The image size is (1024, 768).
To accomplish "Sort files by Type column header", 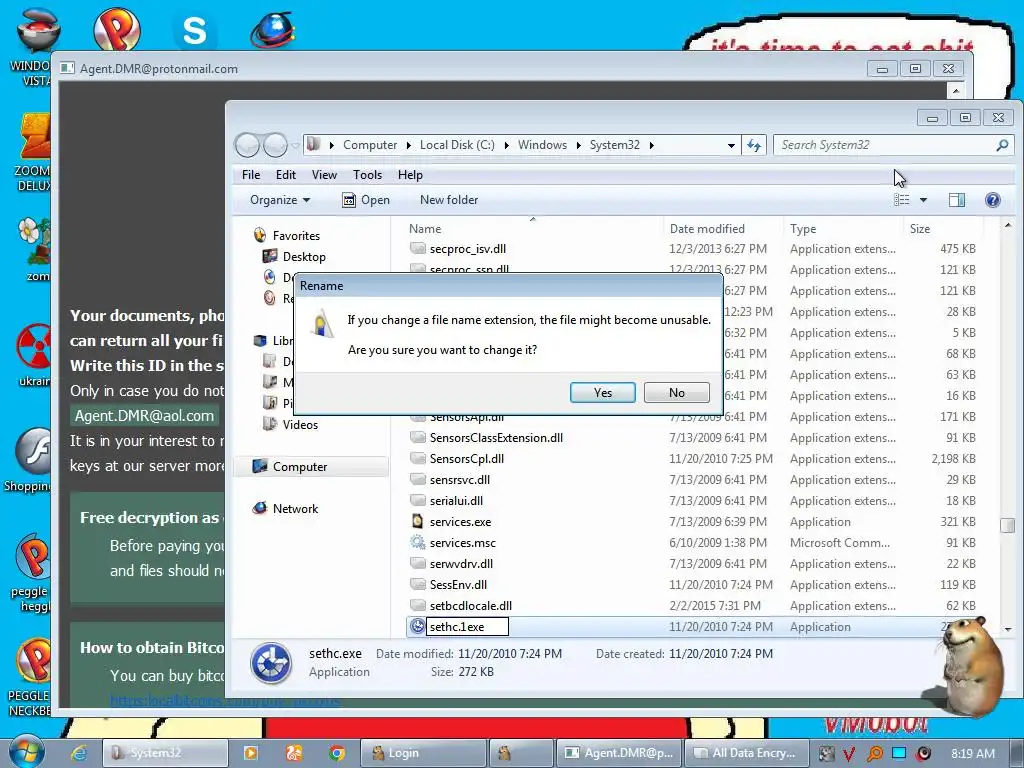I will (x=803, y=229).
